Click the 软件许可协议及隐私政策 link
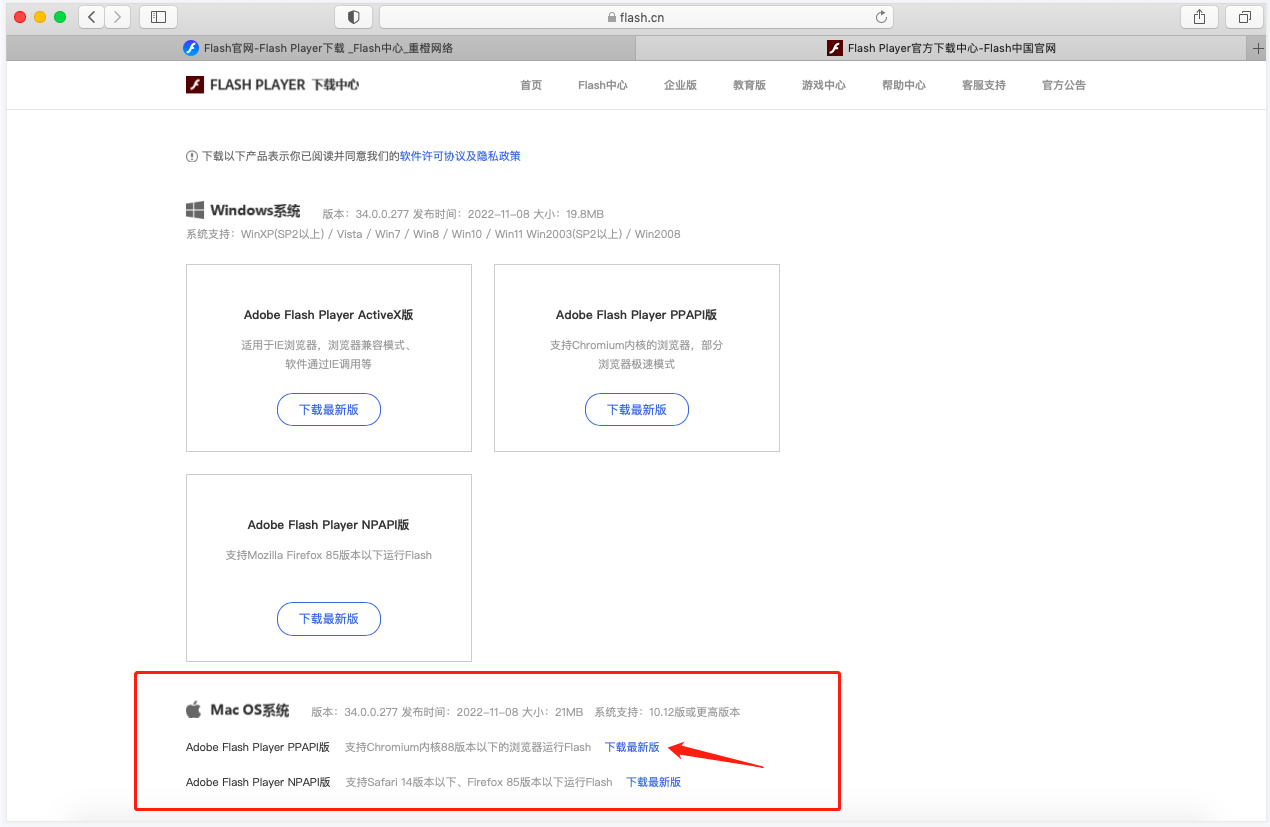Viewport: 1270px width, 827px height. [460, 156]
